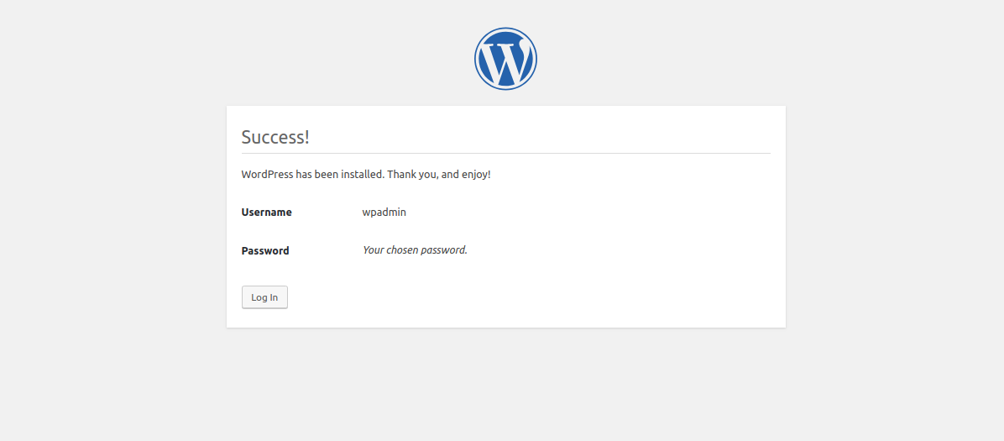Click the wpadmin username value

coord(384,212)
